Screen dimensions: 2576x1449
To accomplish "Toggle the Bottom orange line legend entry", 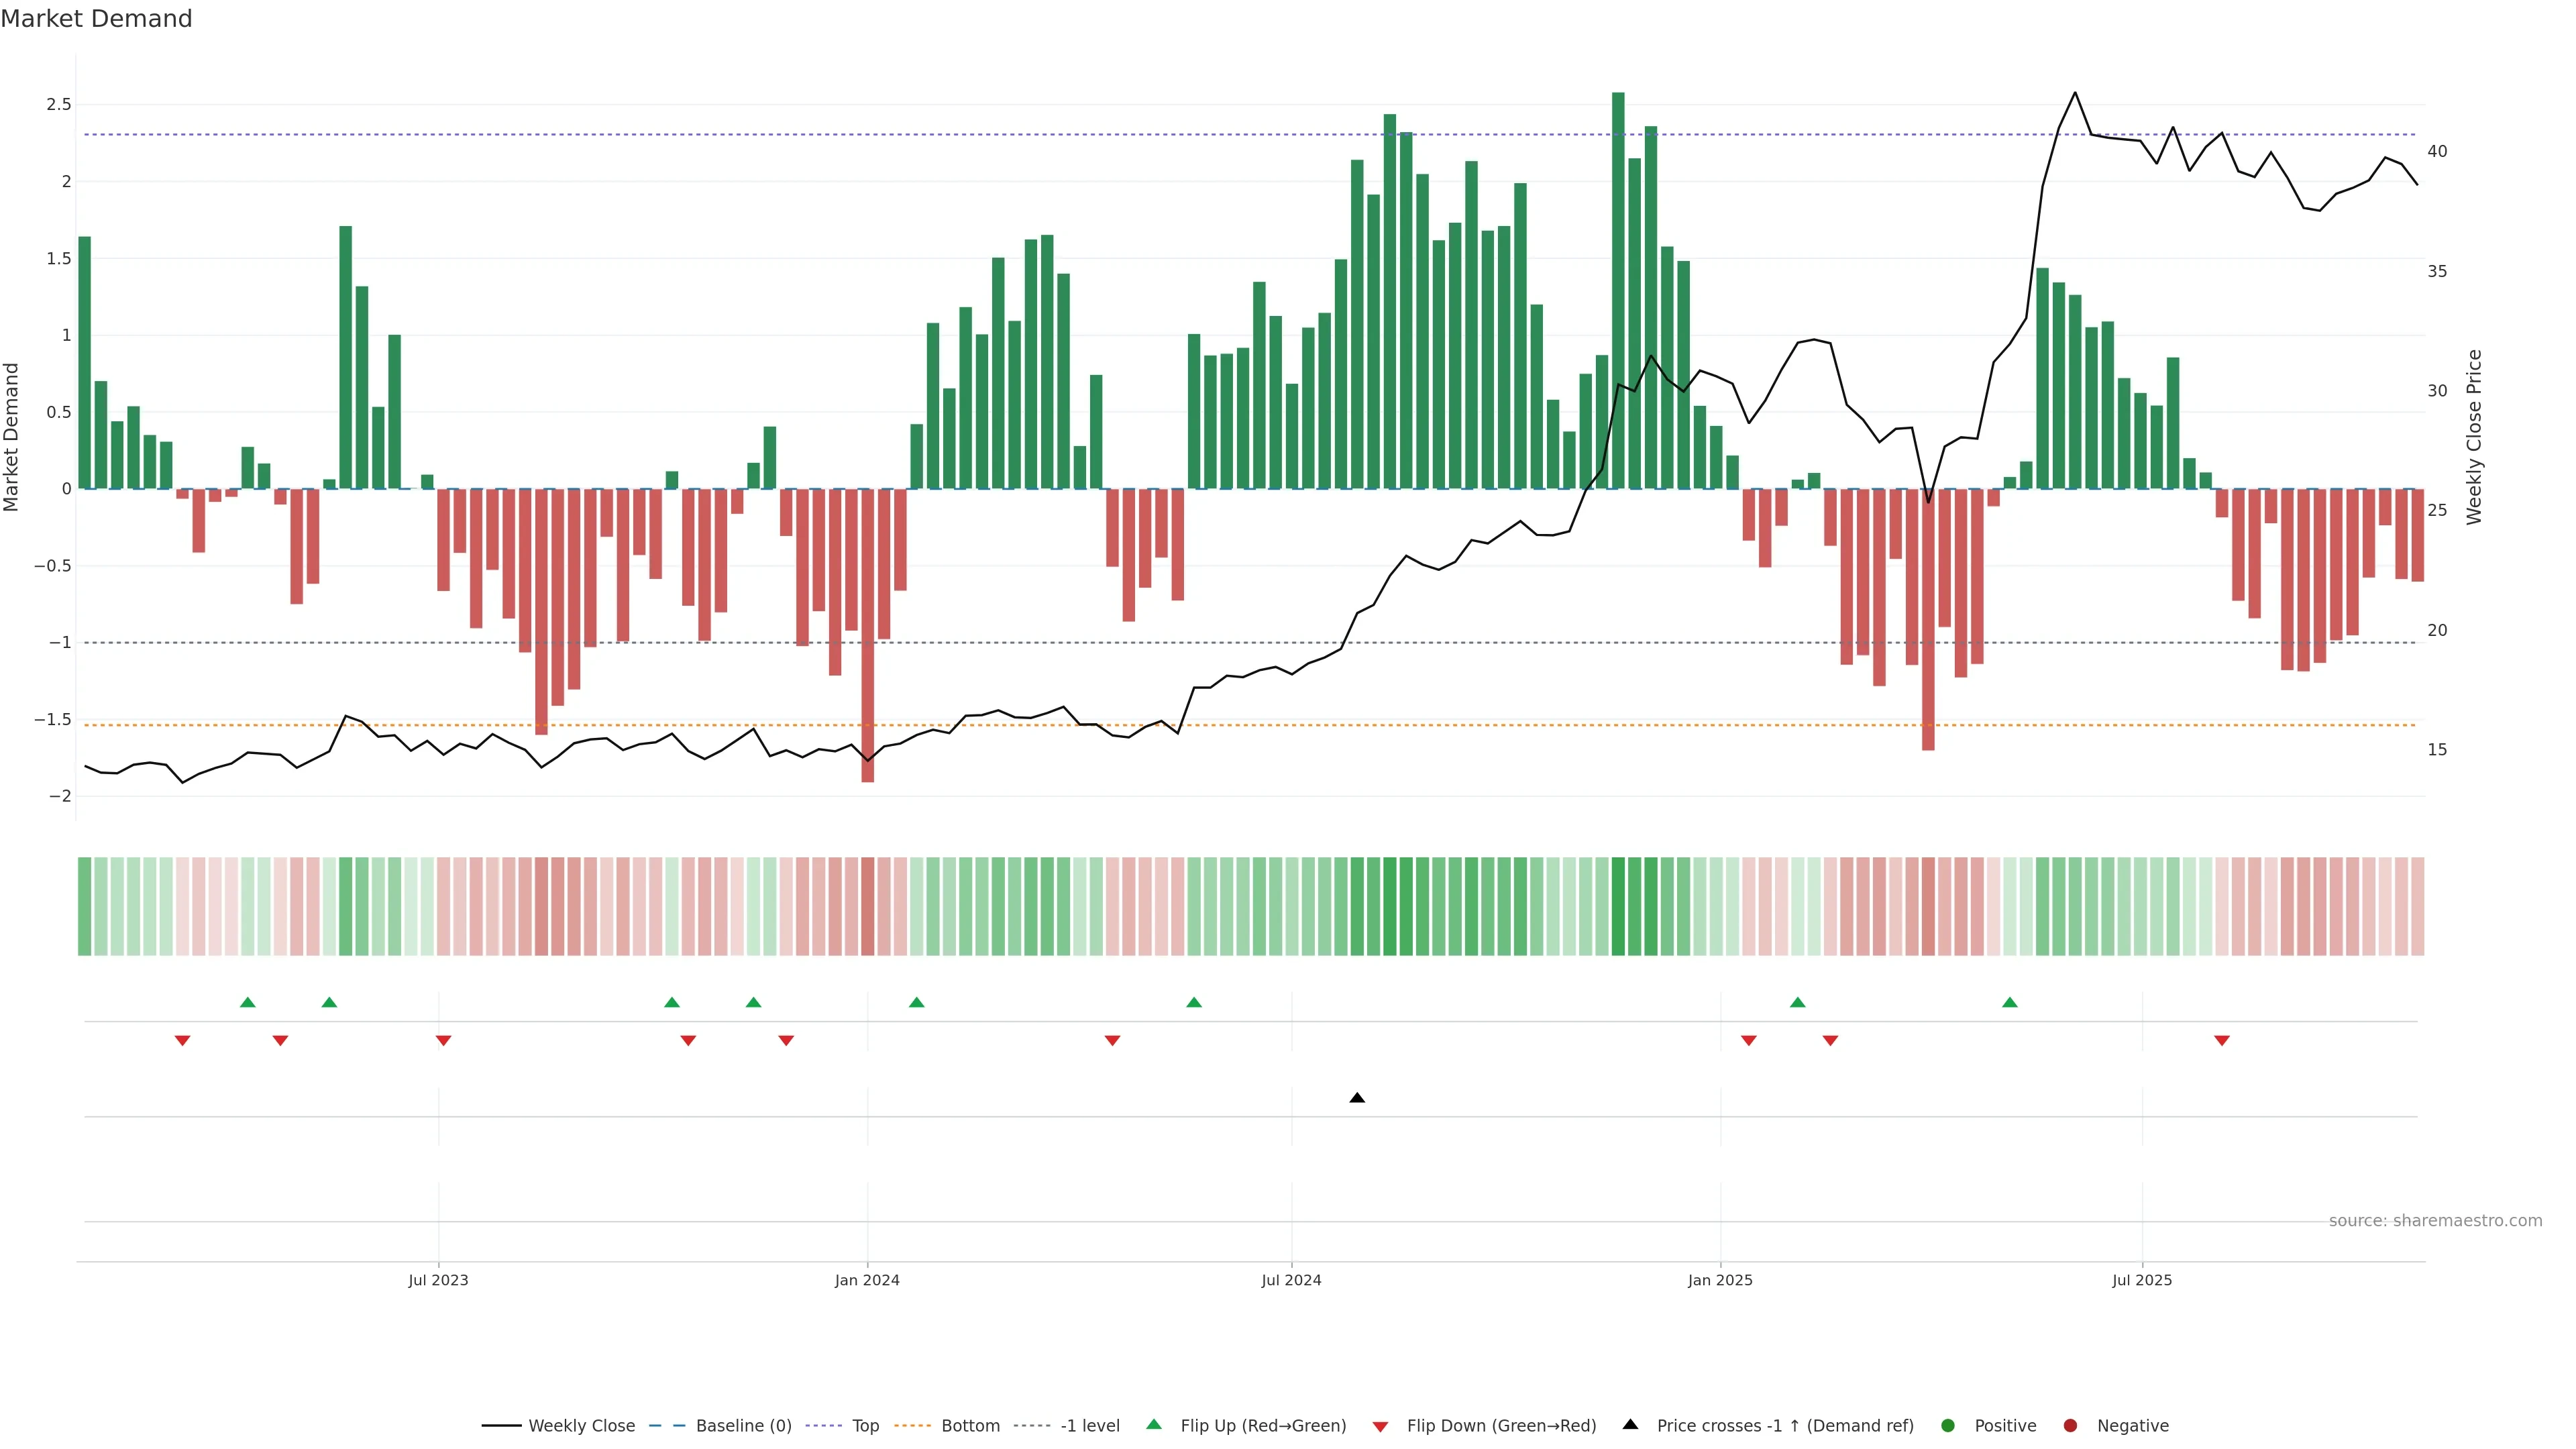I will click(x=970, y=1425).
